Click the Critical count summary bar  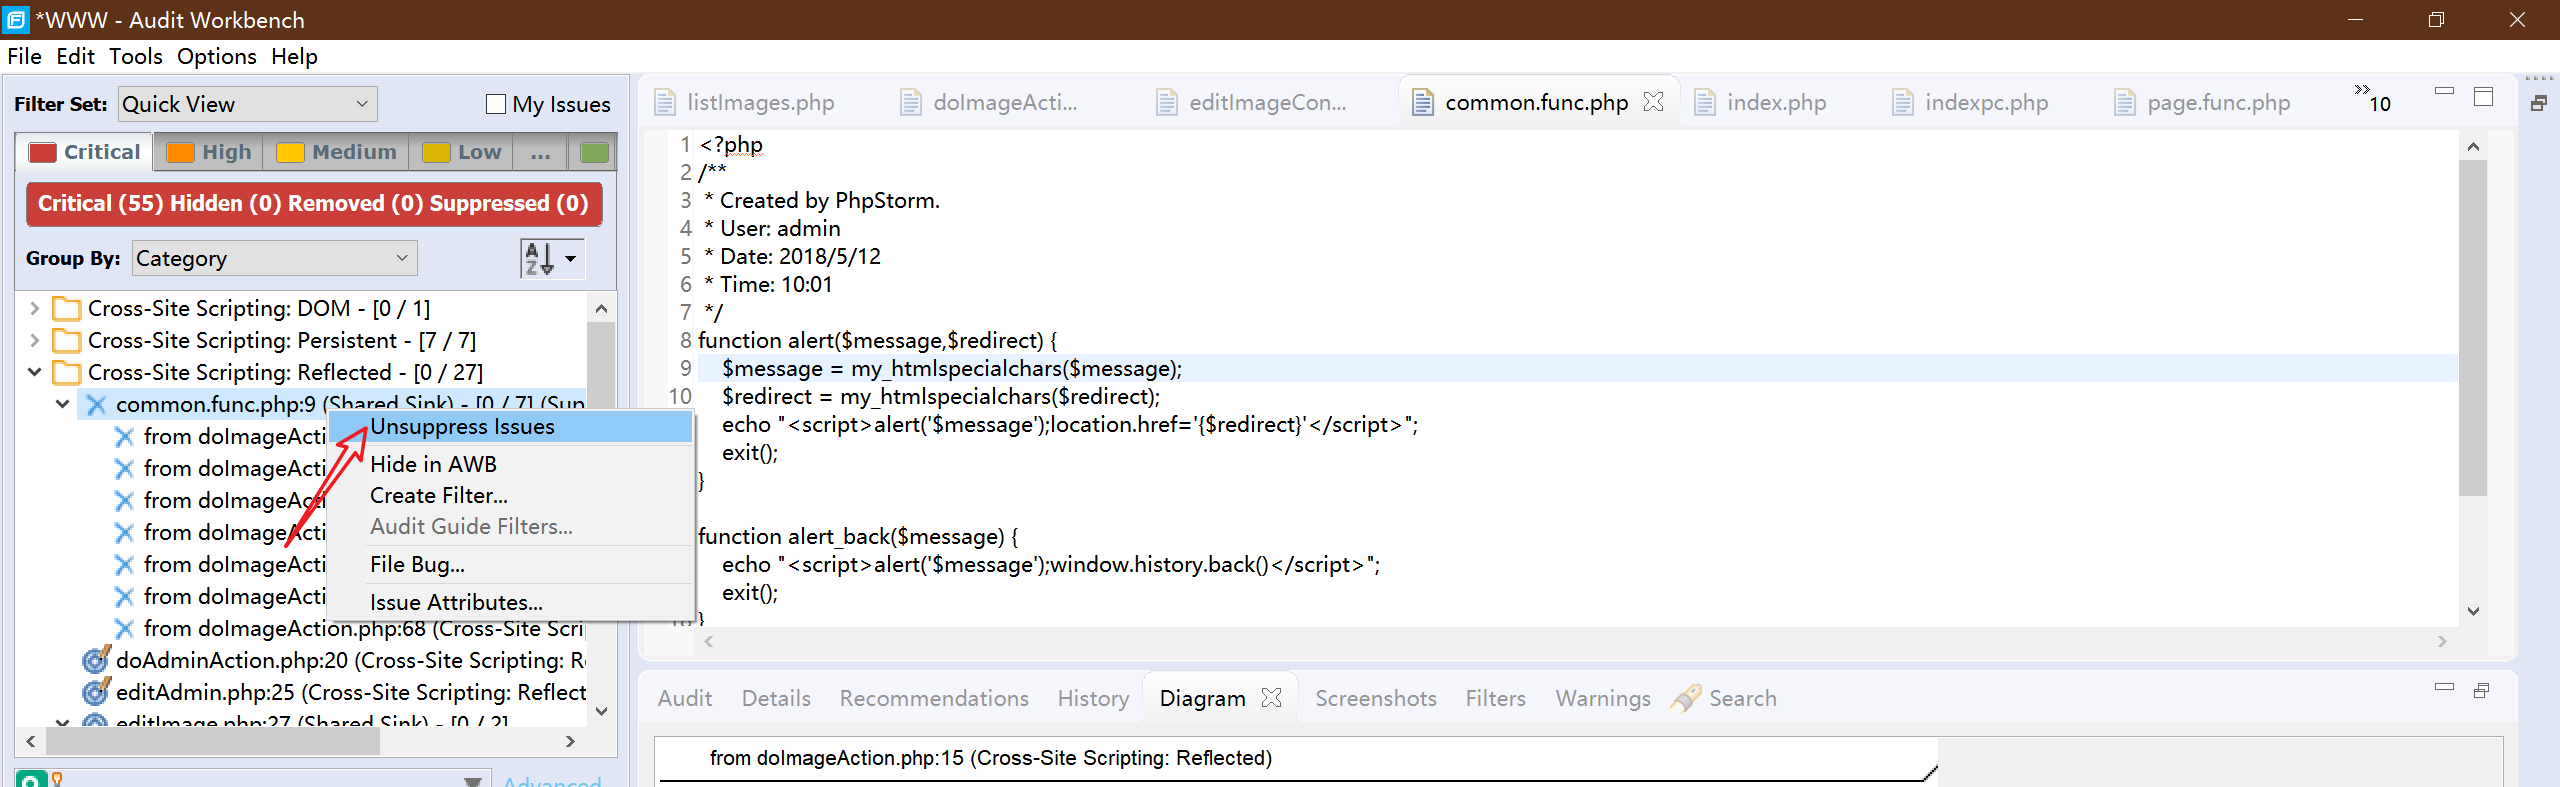313,204
